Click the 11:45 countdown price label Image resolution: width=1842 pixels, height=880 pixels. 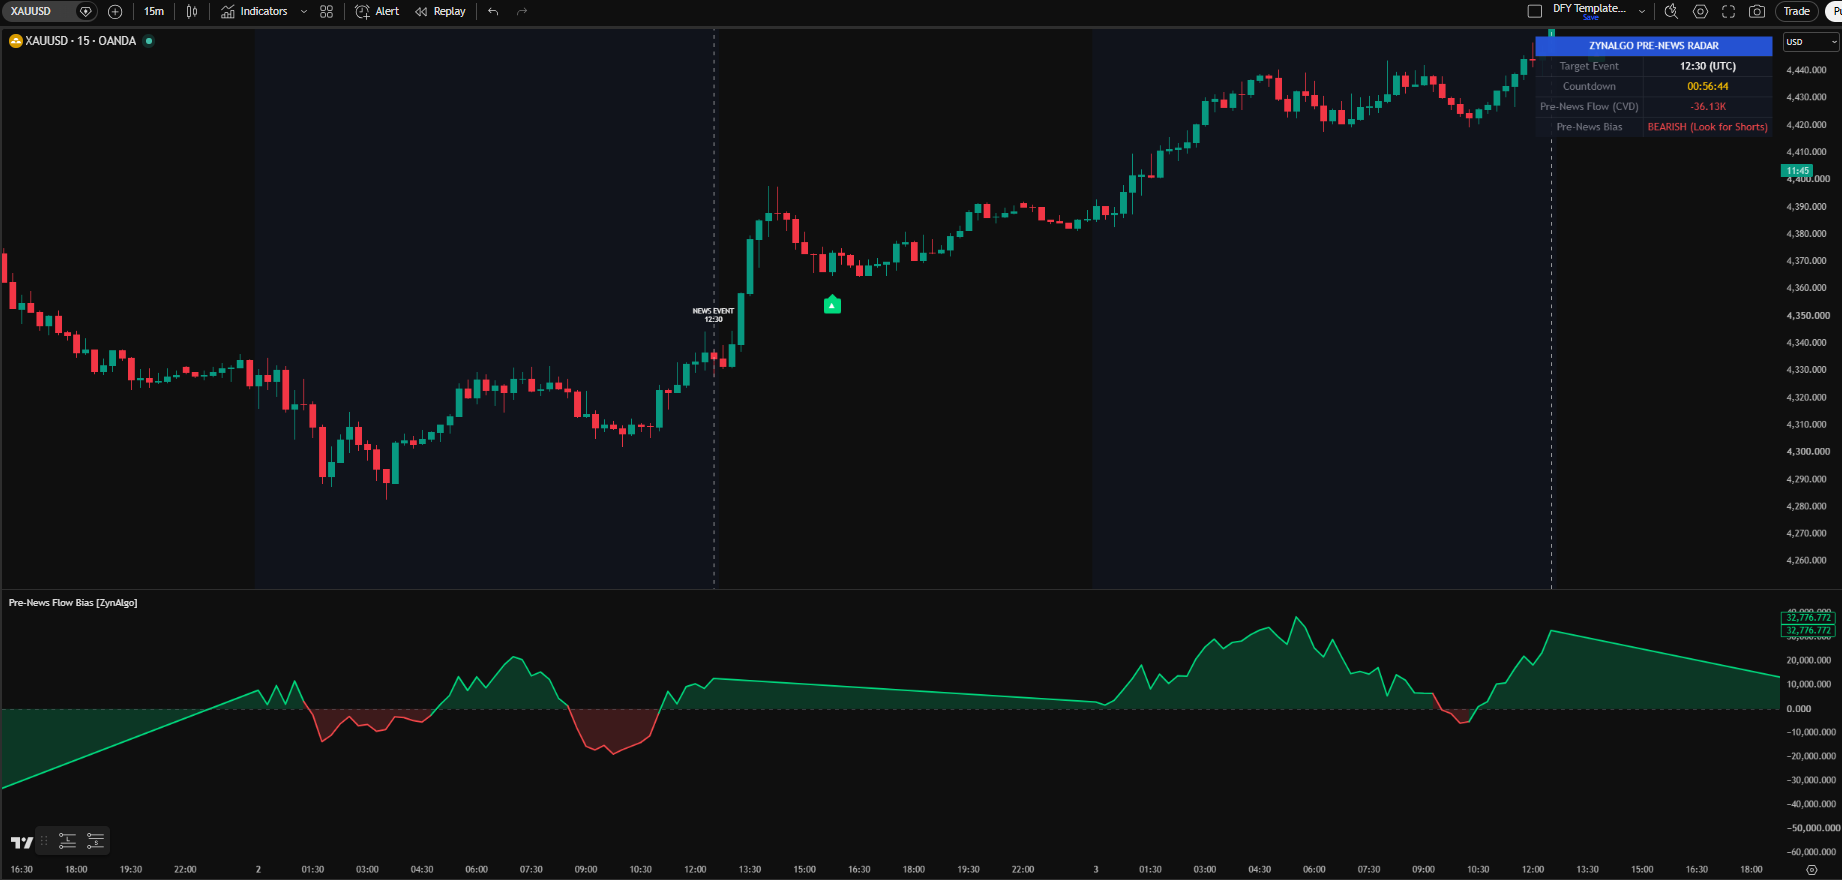1798,171
